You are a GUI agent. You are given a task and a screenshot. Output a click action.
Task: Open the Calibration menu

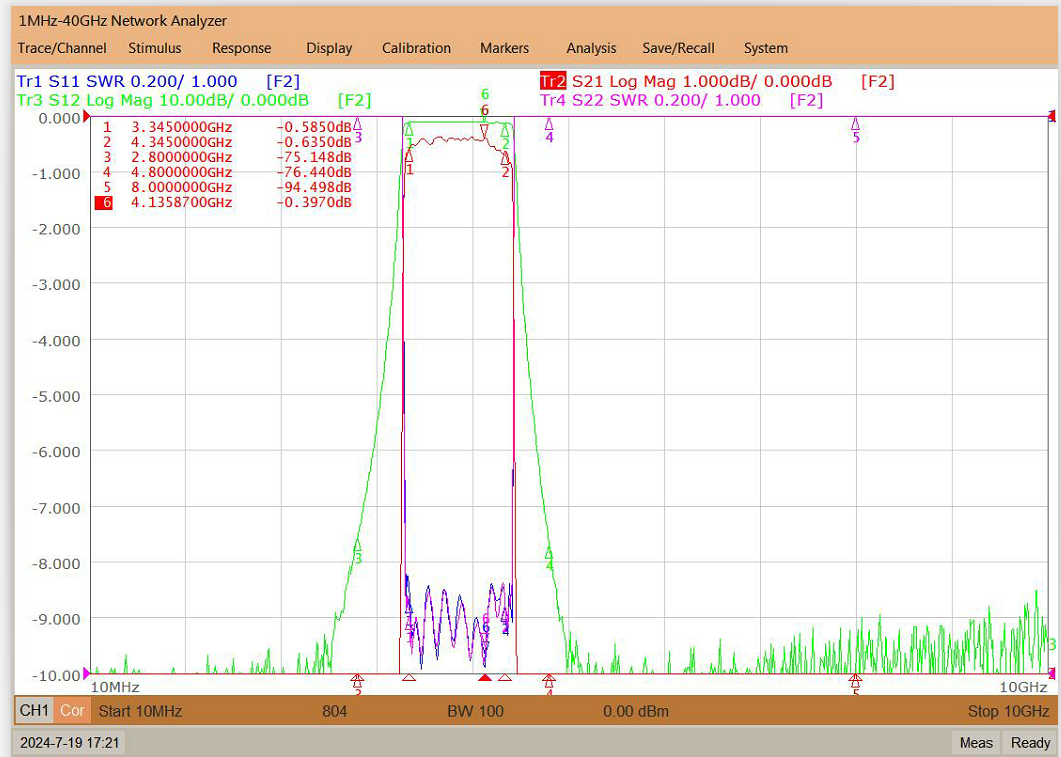[416, 48]
